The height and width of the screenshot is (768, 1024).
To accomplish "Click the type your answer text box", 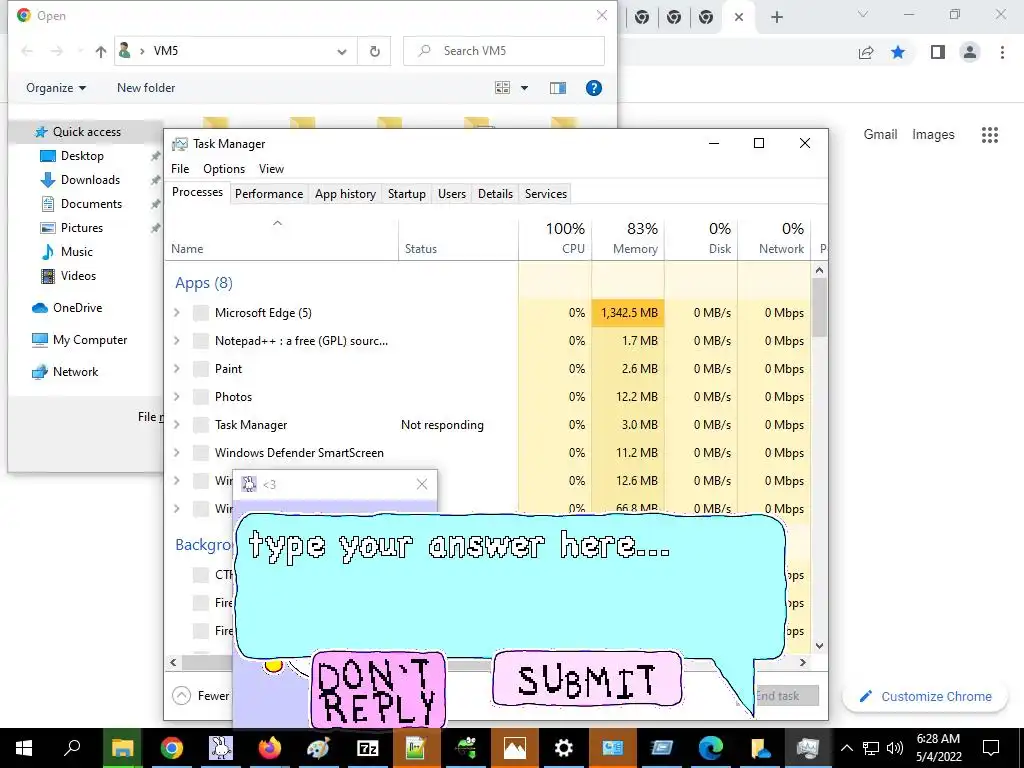I will 509,584.
